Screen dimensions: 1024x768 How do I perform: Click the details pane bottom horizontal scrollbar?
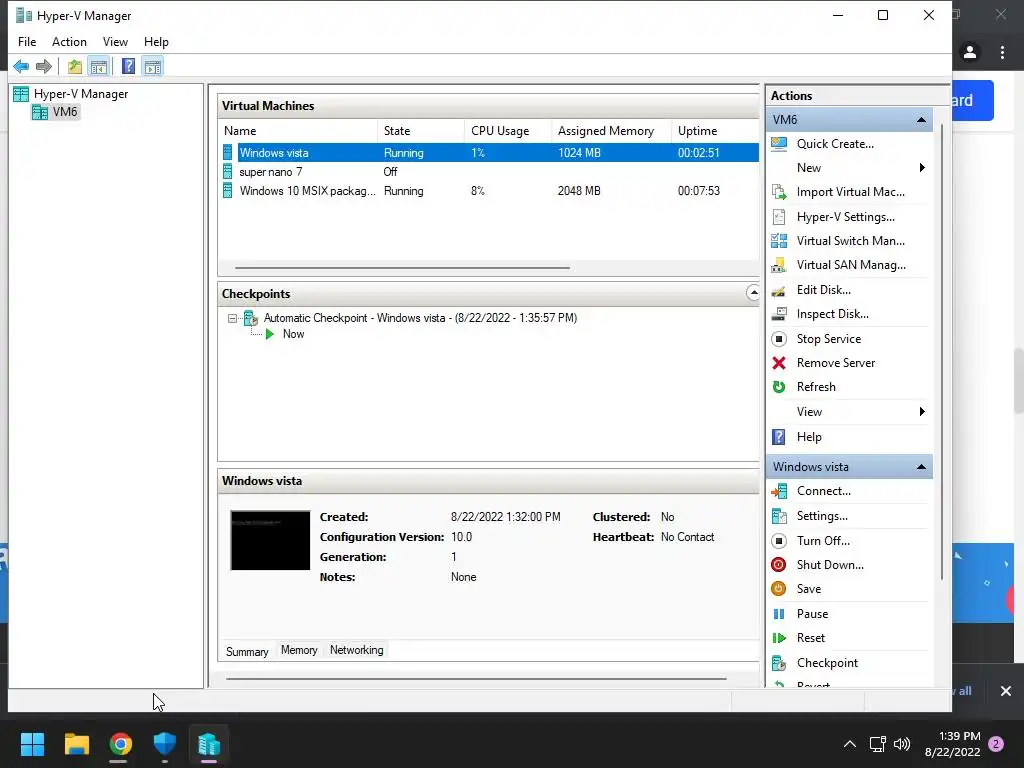point(476,679)
